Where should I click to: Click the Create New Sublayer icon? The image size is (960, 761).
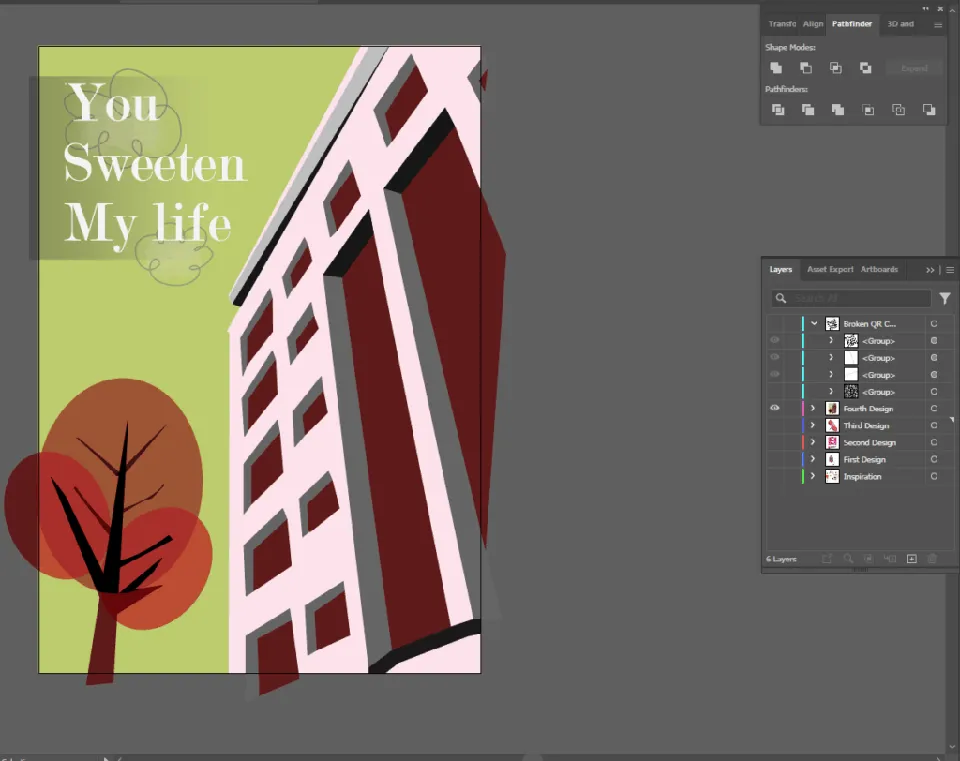(x=890, y=558)
